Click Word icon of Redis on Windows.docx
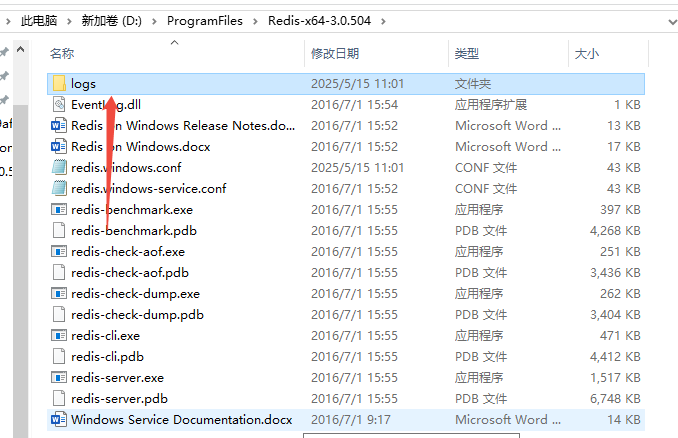 pyautogui.click(x=59, y=147)
